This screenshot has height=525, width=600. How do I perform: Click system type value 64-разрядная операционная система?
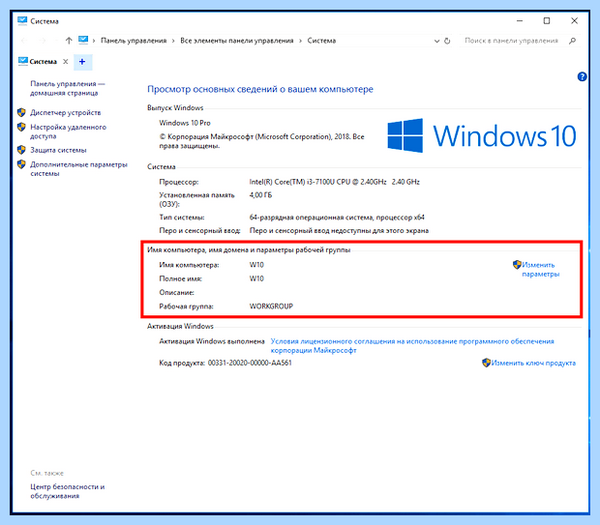tap(337, 217)
